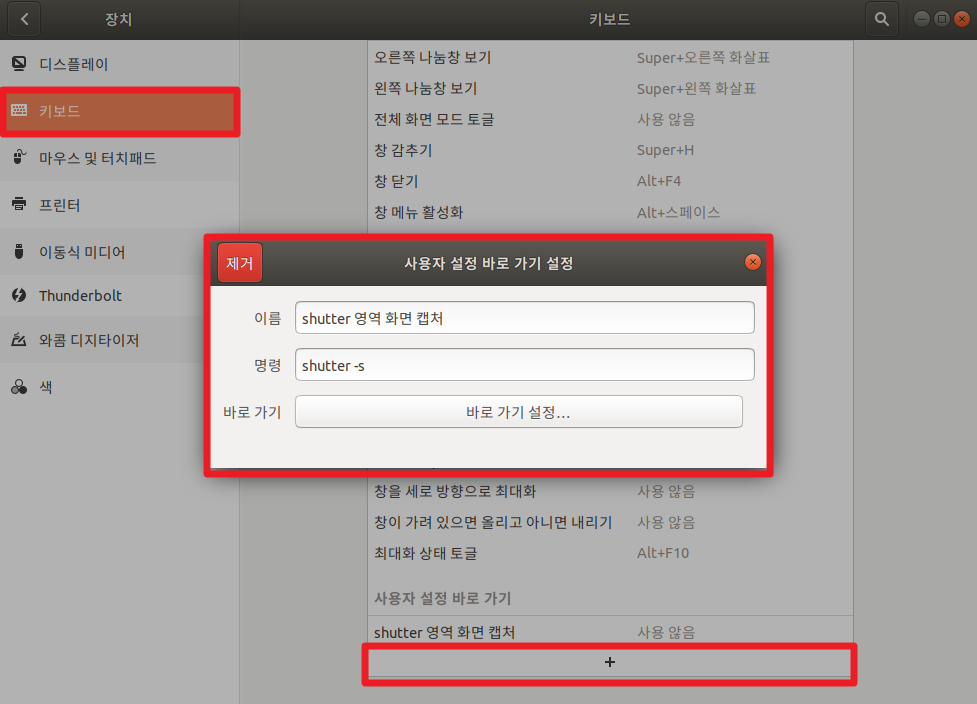
Task: Click the Super+왼쪽 화살표 shortcut value
Action: click(x=696, y=88)
